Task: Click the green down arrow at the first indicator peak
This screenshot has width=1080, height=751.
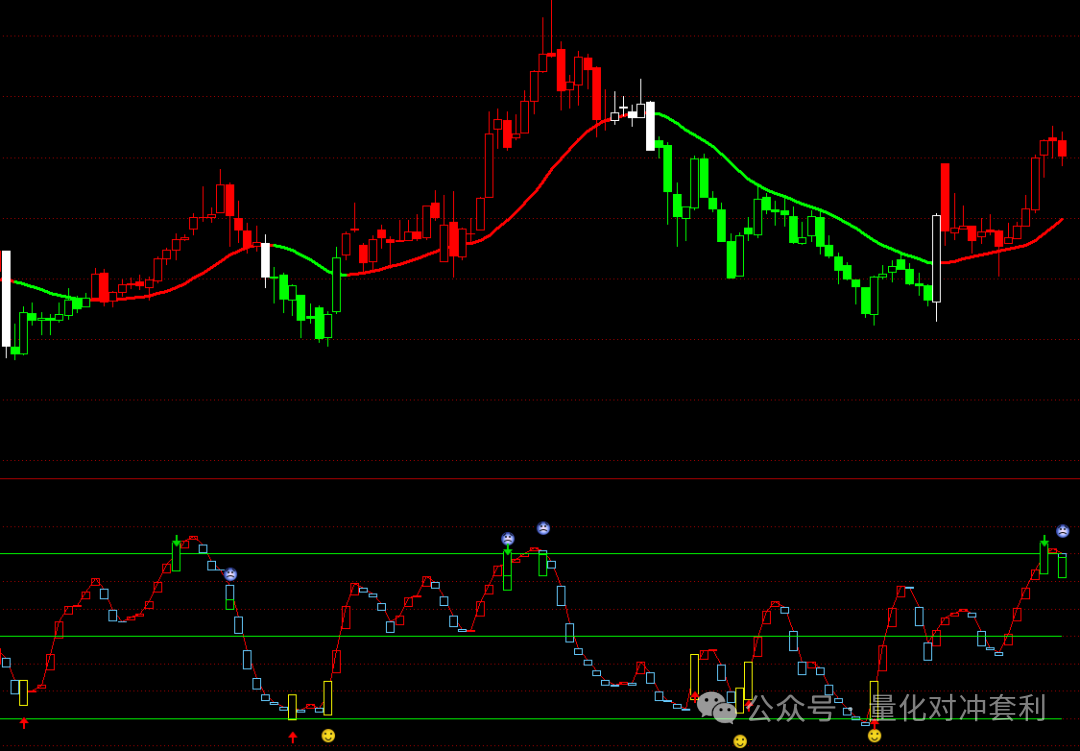Action: pyautogui.click(x=176, y=542)
